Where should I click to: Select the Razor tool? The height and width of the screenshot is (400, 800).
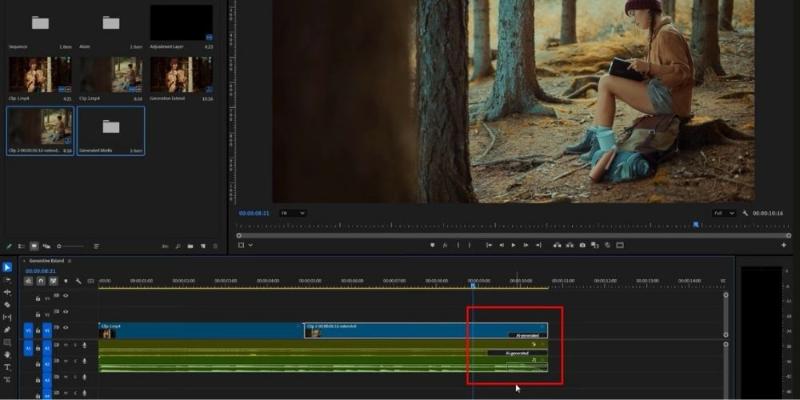(x=8, y=304)
